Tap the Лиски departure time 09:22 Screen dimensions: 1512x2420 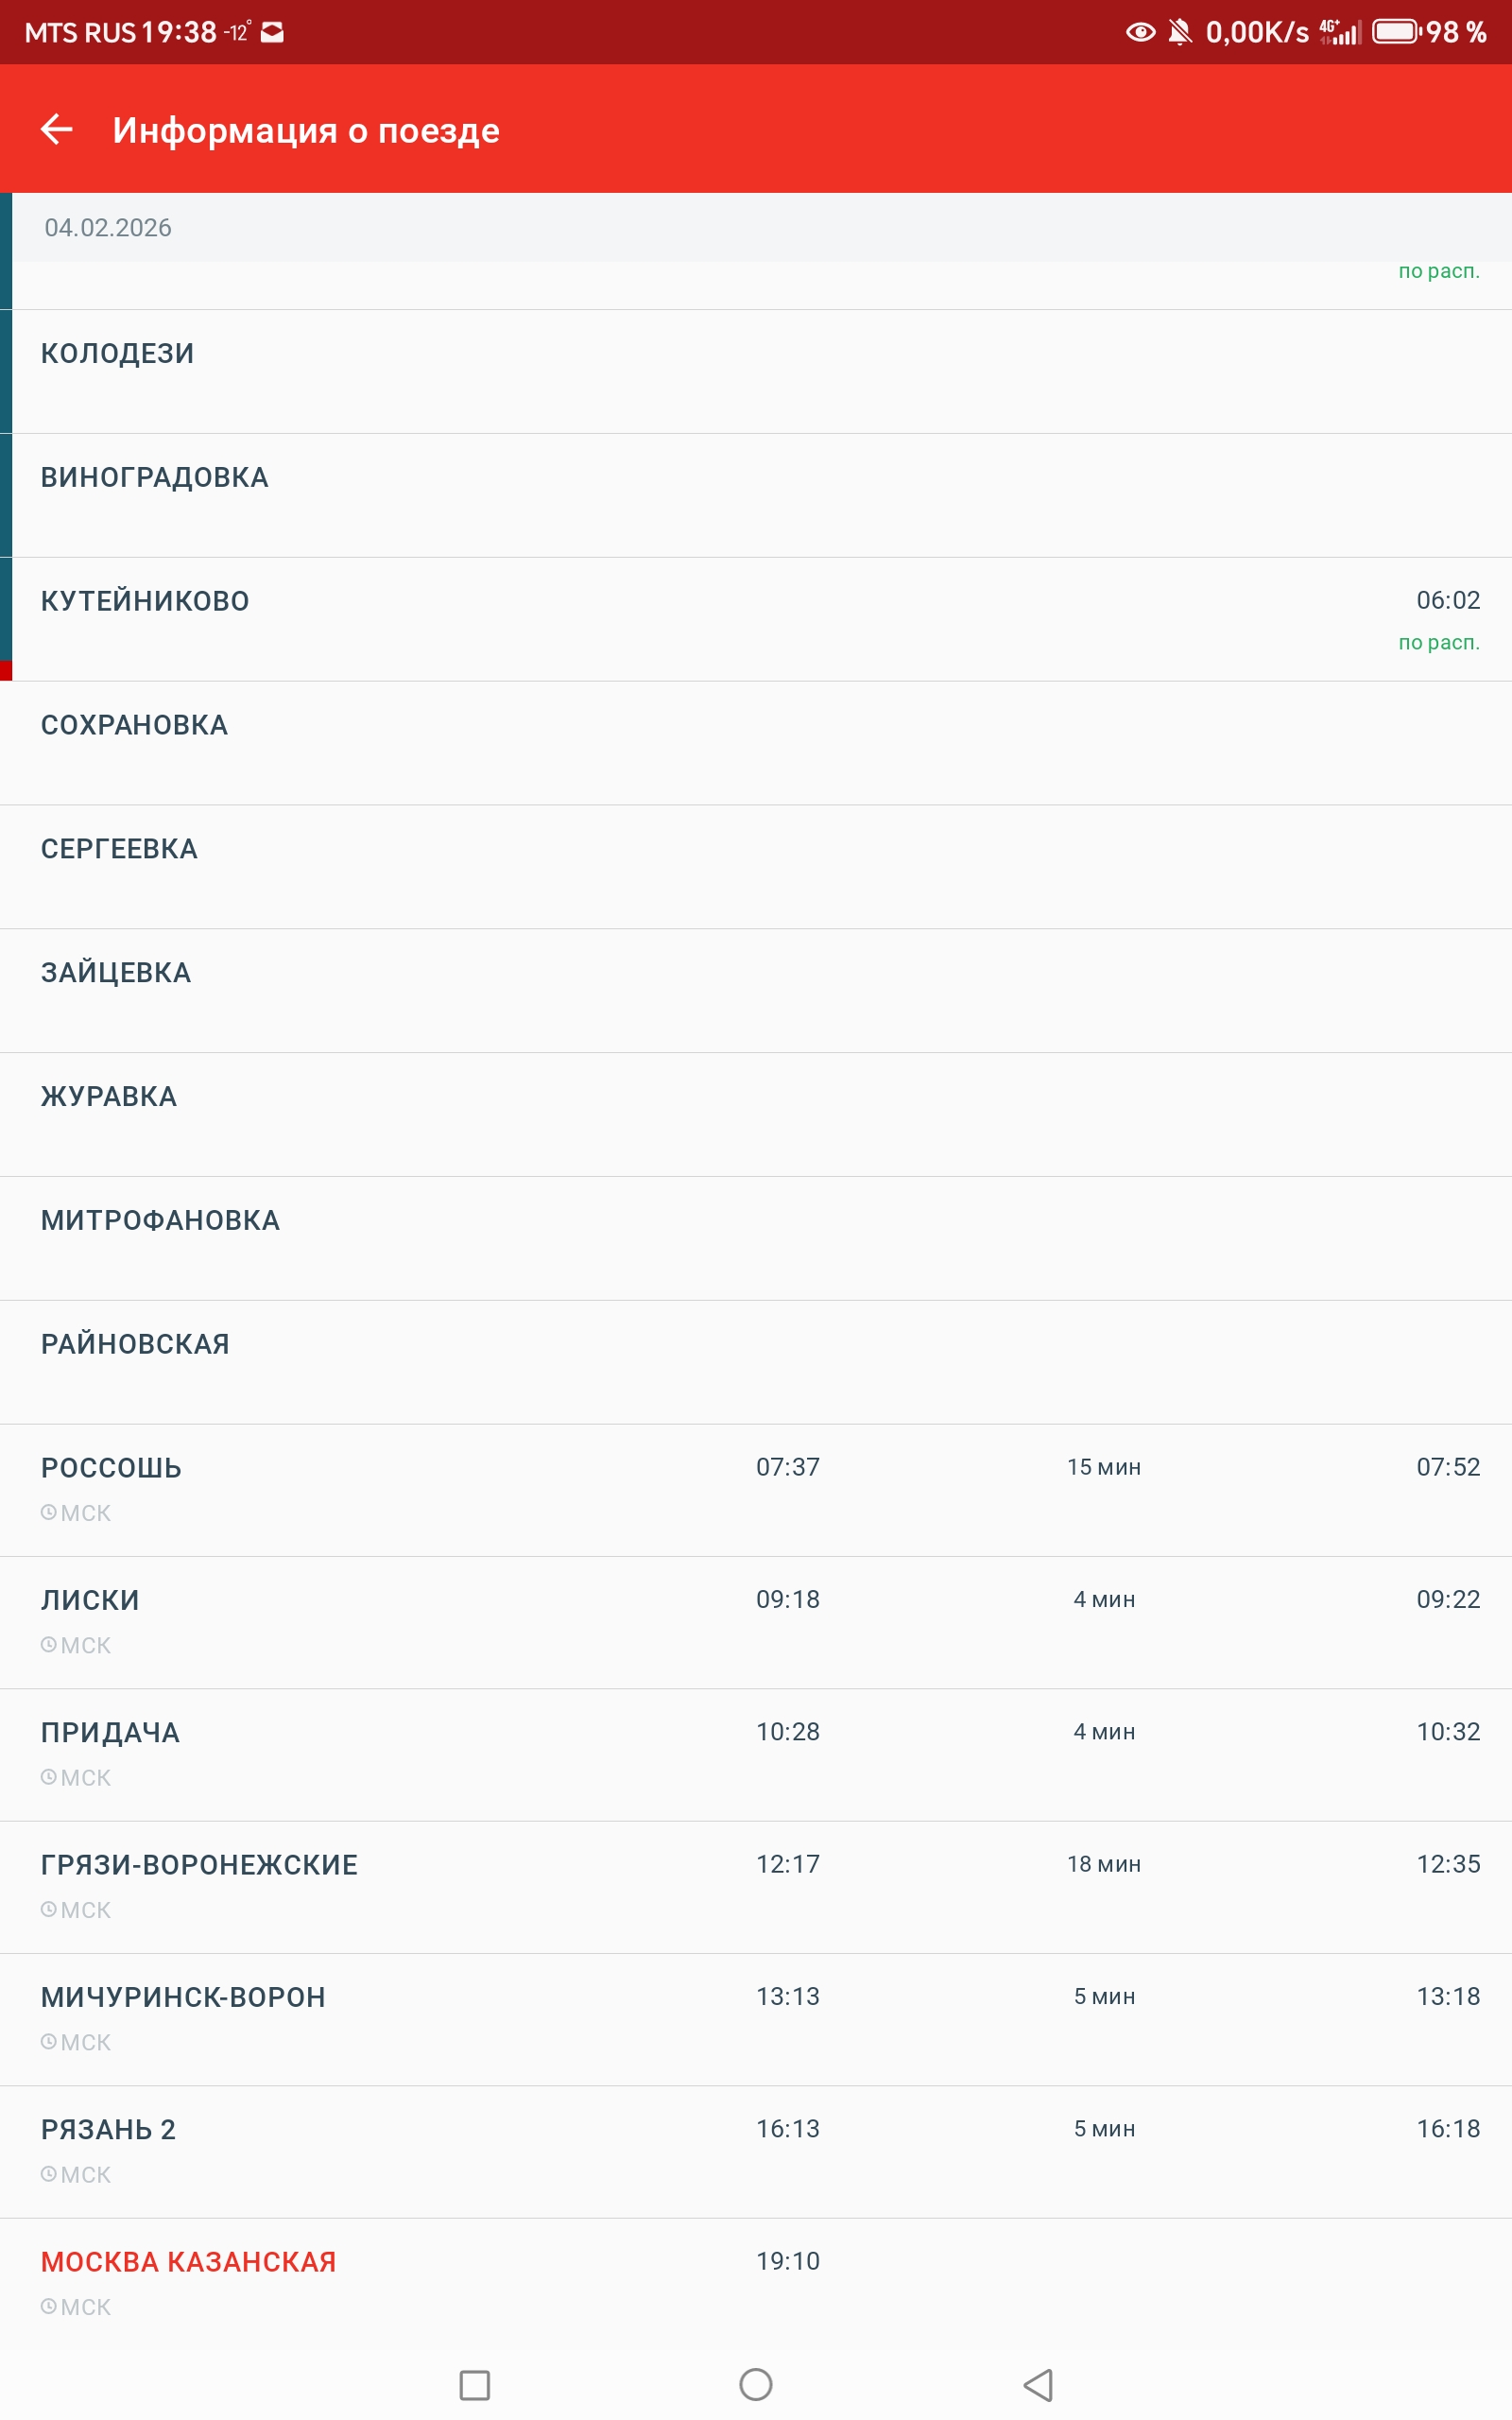coord(1447,1599)
